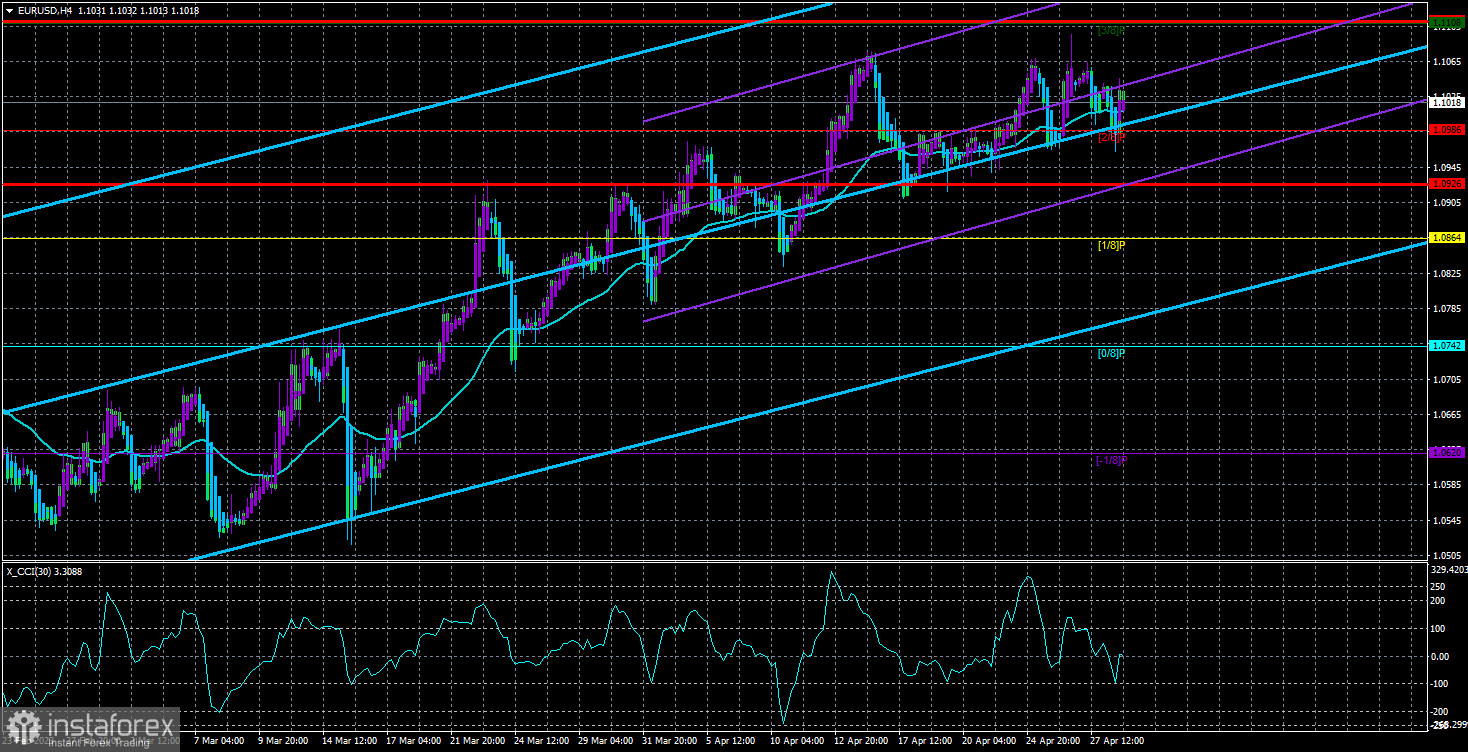Click the 24 Apr 20:00 time label
Image resolution: width=1468 pixels, height=752 pixels.
1051,741
